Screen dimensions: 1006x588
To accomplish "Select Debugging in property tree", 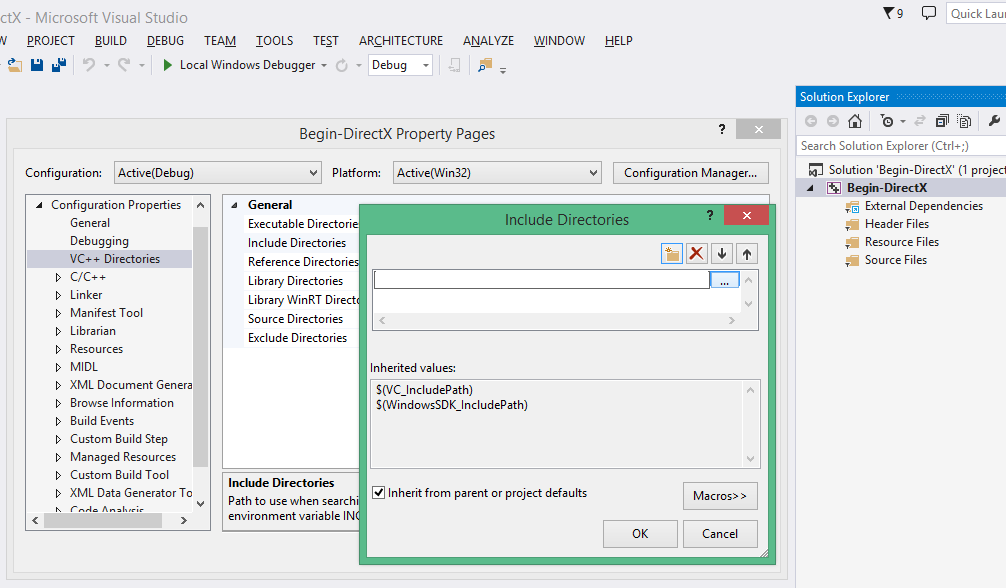I will pyautogui.click(x=99, y=241).
